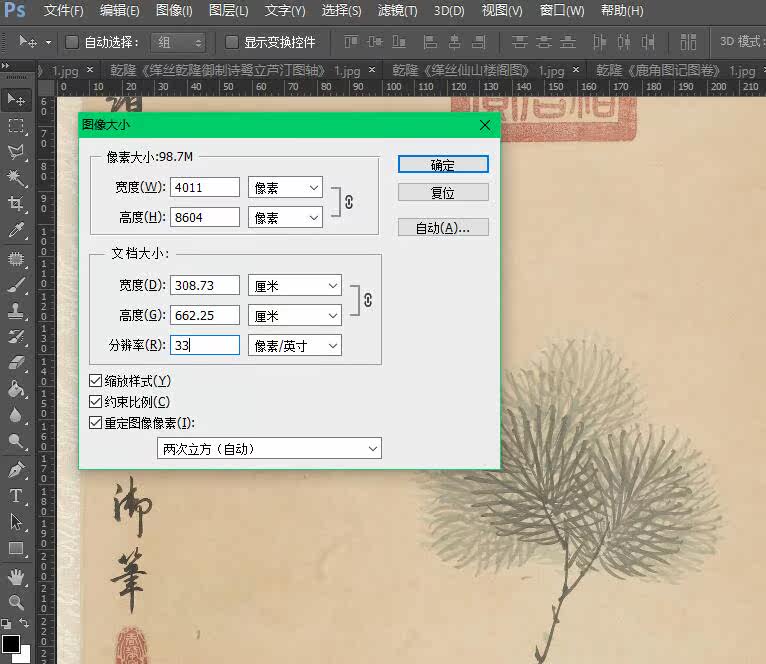Open the auto-select 组 dropdown
The image size is (766, 664).
(x=178, y=43)
